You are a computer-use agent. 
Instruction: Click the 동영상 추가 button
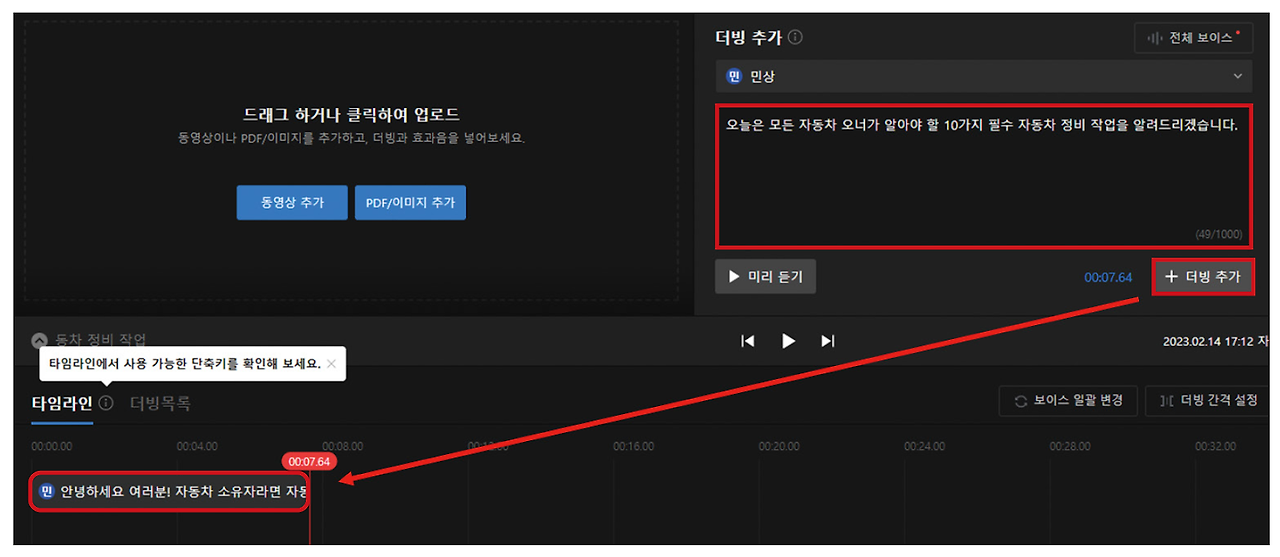click(x=292, y=202)
